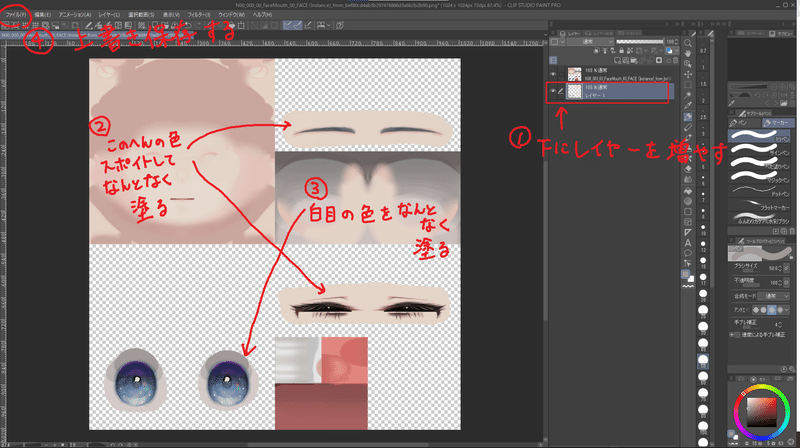Expand 速度による手ブレ補正 plus expander

pyautogui.click(x=731, y=335)
